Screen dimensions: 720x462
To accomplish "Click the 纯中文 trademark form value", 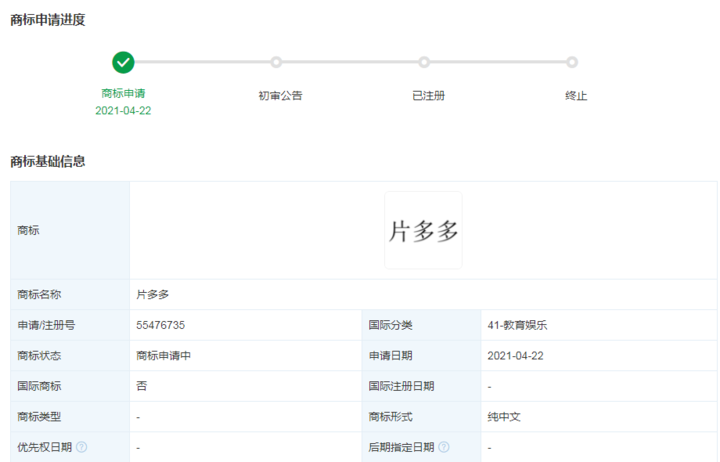I will [504, 417].
